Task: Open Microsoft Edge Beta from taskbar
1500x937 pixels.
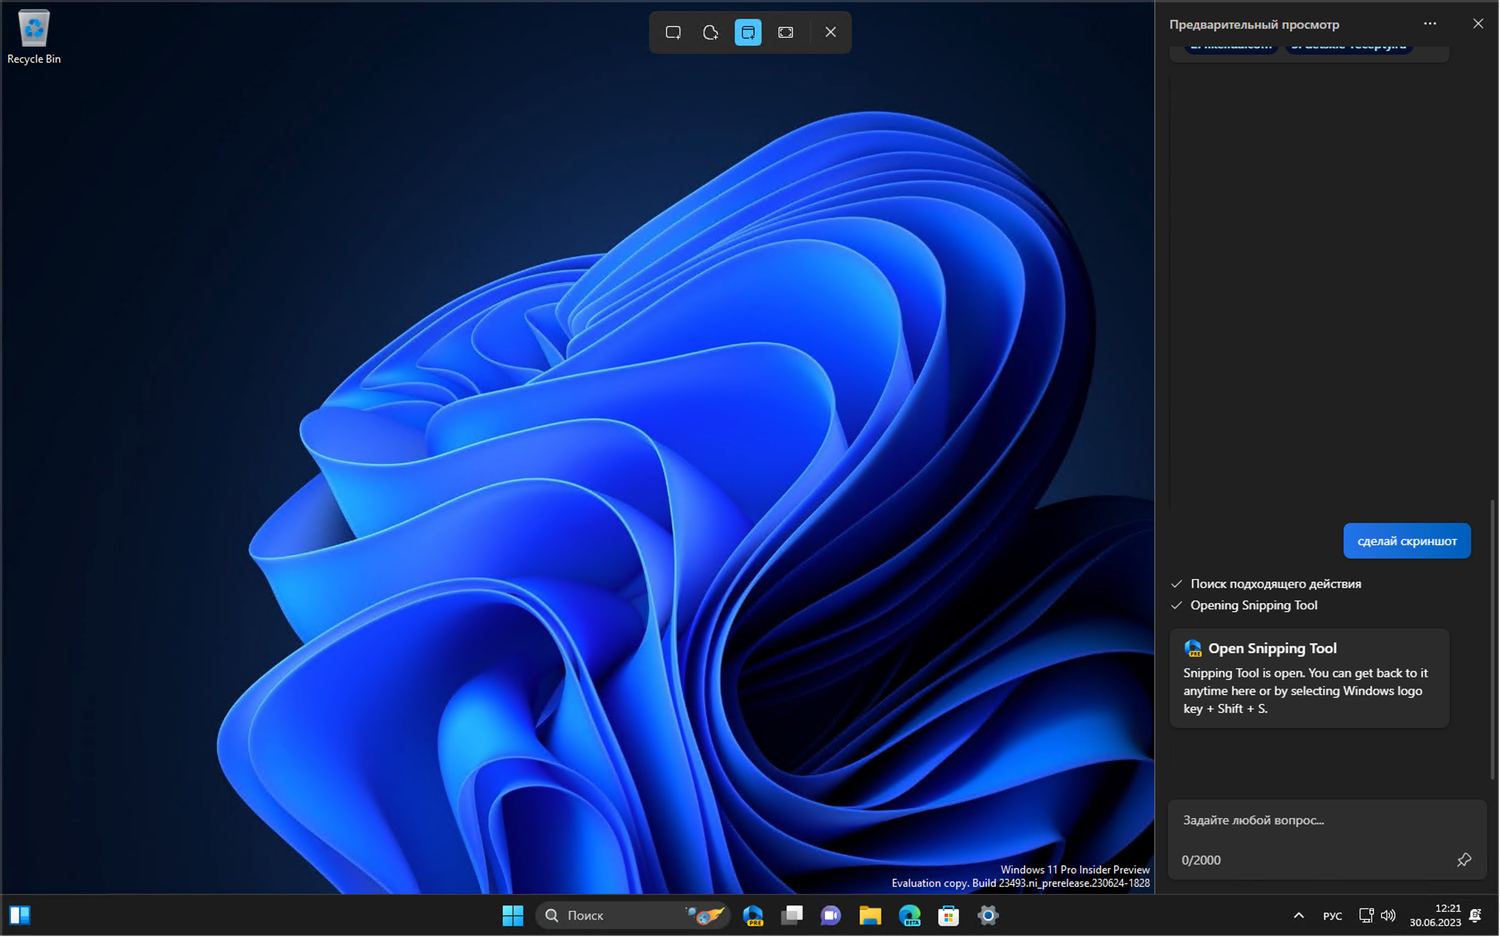Action: click(909, 916)
